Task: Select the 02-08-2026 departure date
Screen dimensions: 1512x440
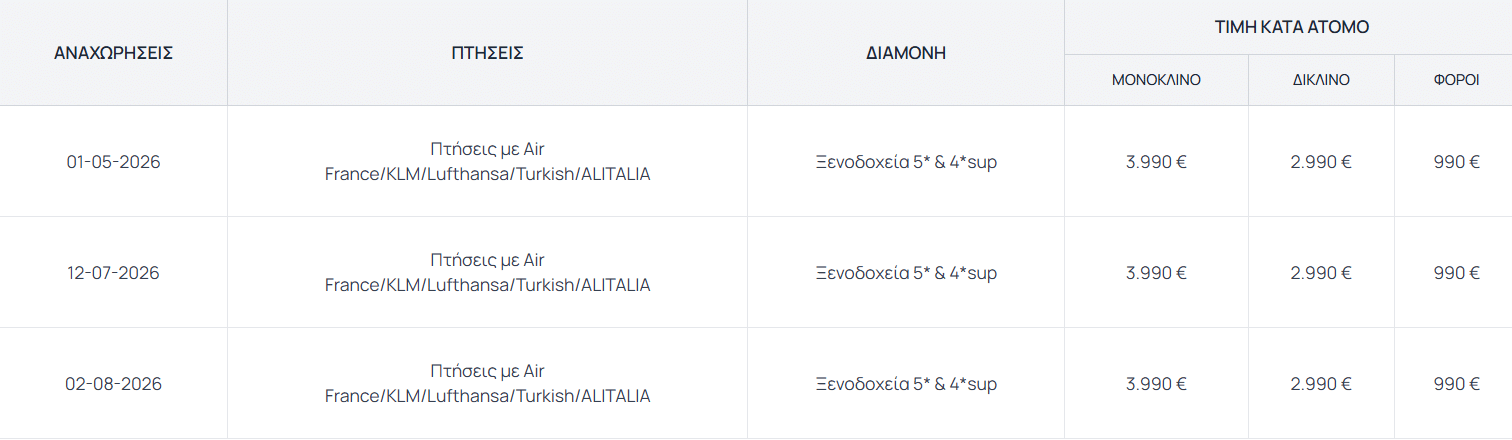Action: pos(113,384)
